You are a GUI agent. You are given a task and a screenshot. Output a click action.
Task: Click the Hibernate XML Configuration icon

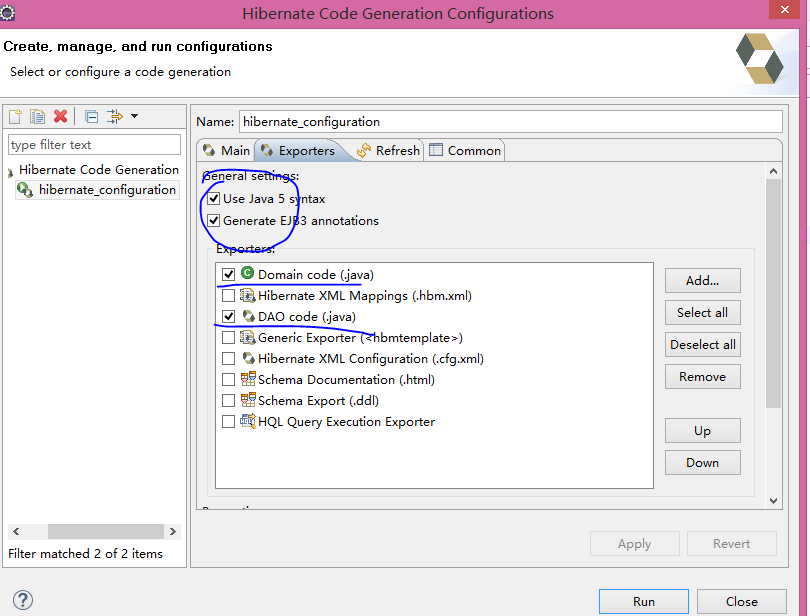click(248, 358)
